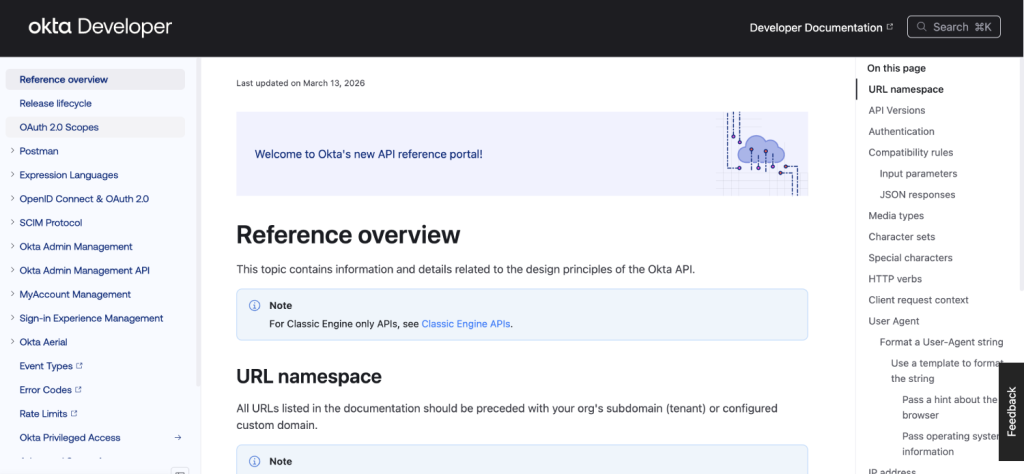The image size is (1024, 474).
Task: Jump to Character sets section
Action: [x=901, y=236]
